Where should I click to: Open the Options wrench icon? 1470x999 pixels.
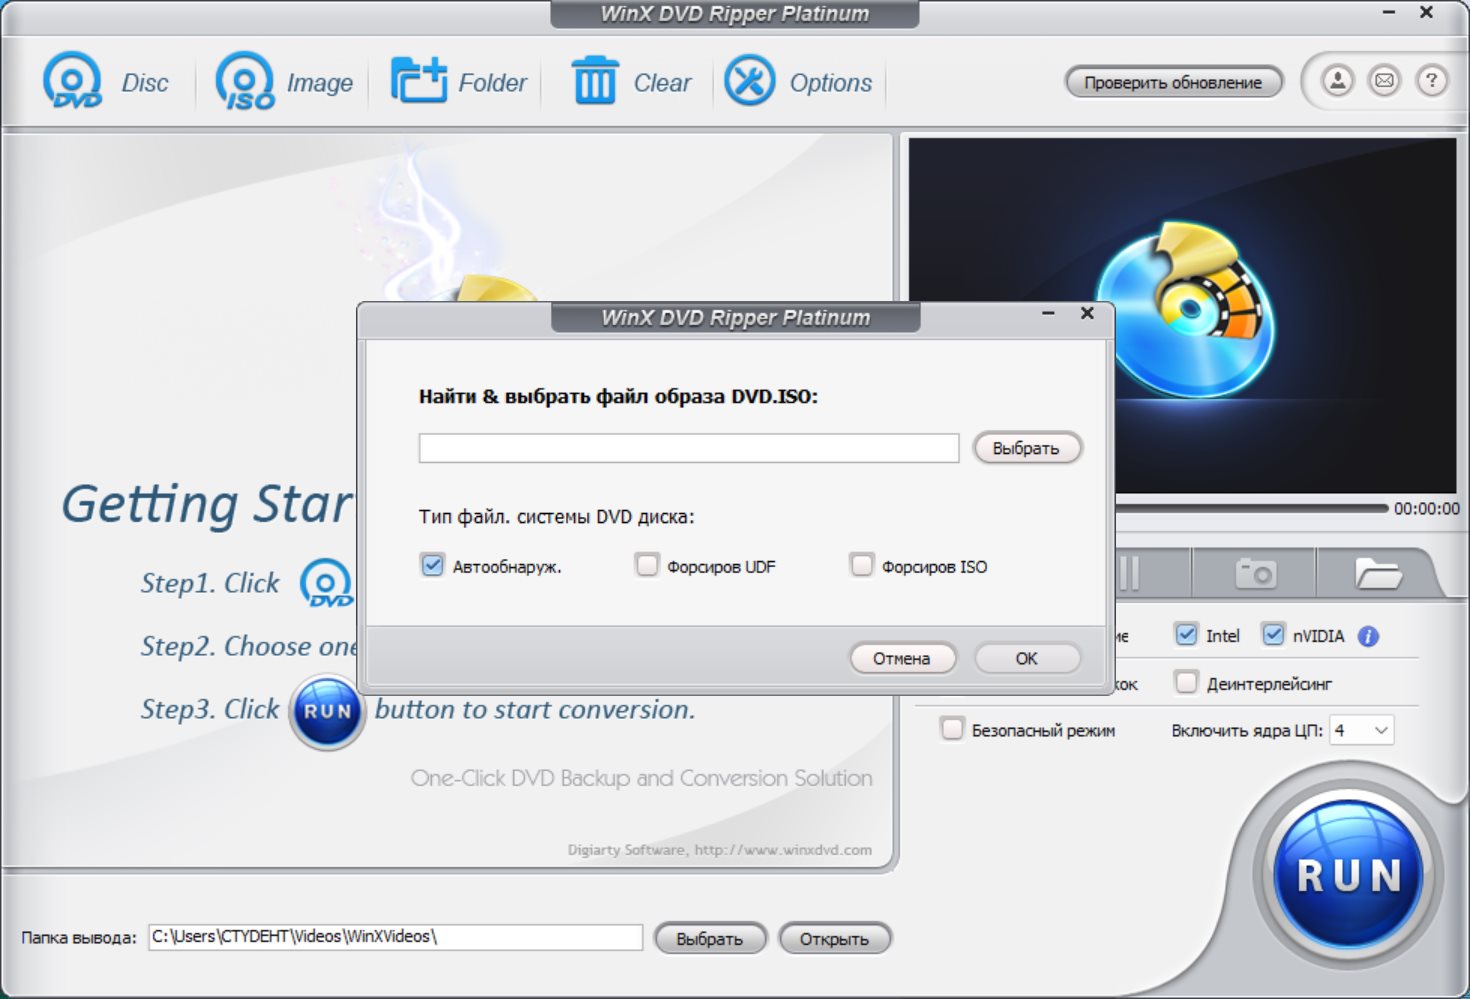(x=749, y=81)
